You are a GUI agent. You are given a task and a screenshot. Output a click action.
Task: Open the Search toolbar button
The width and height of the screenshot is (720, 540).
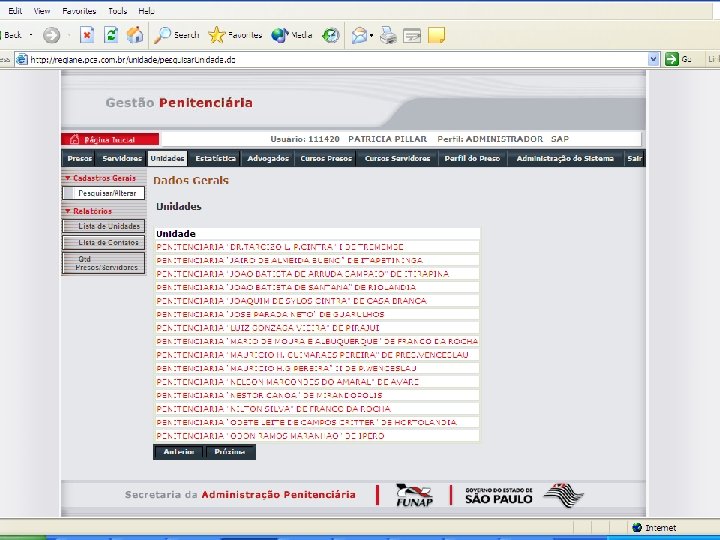176,35
